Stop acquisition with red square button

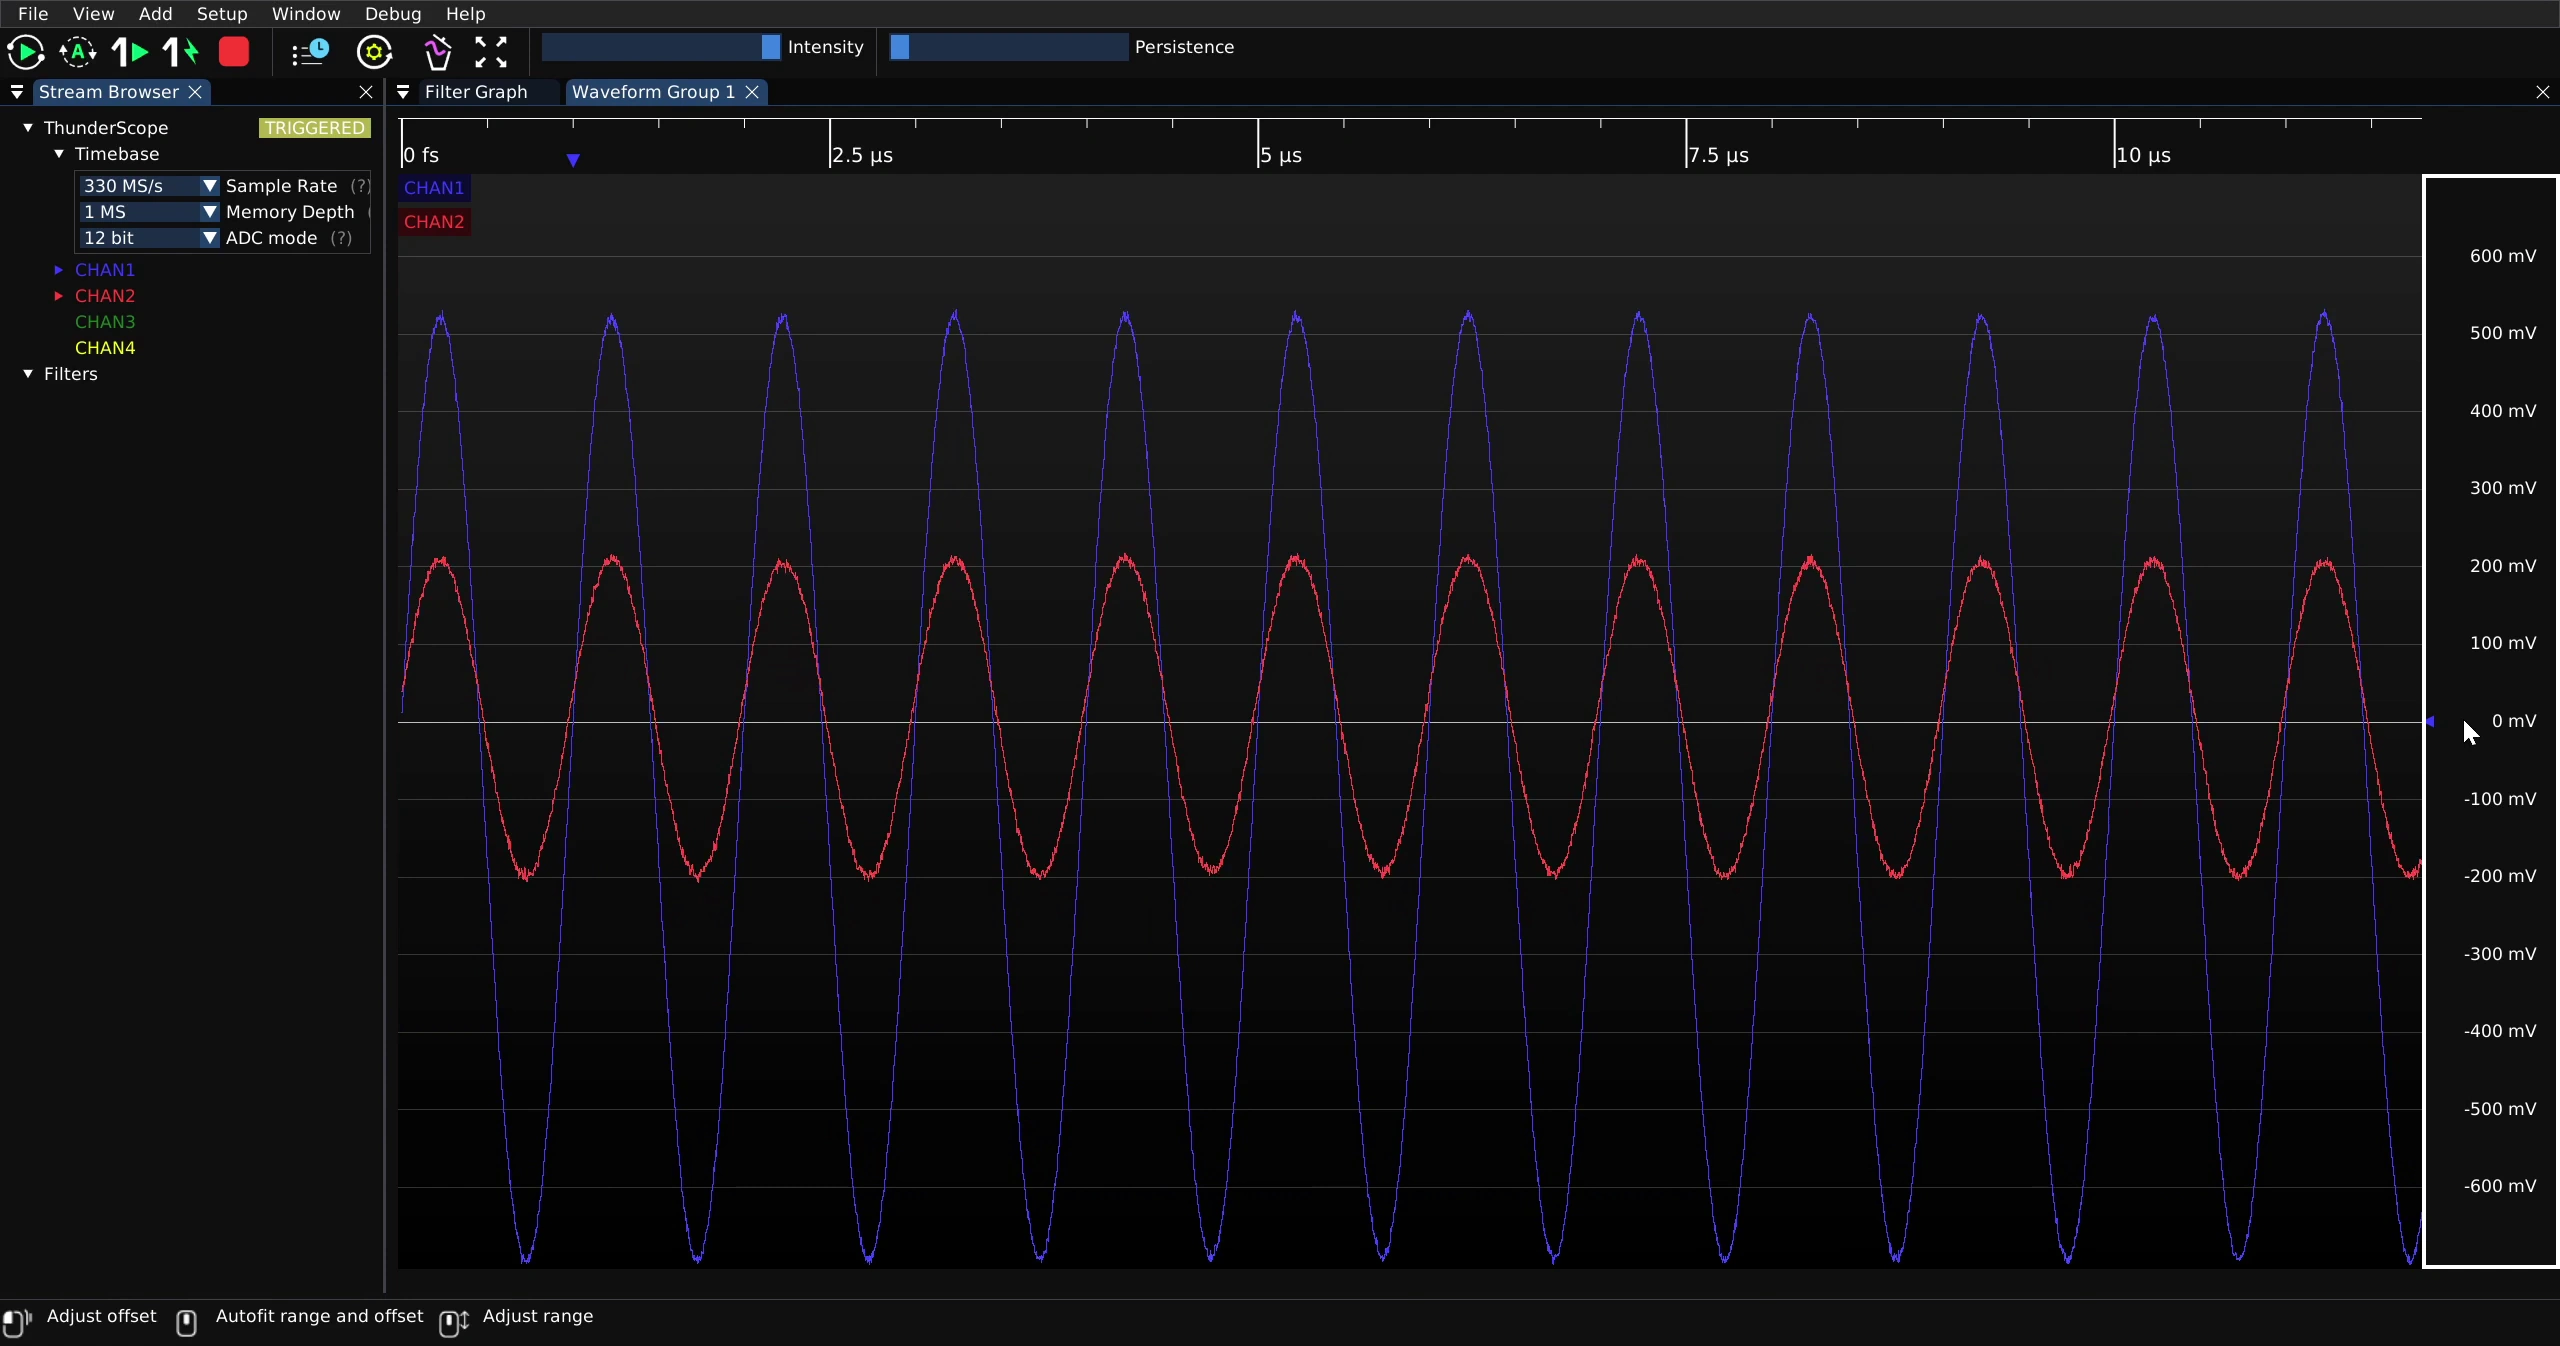234,52
